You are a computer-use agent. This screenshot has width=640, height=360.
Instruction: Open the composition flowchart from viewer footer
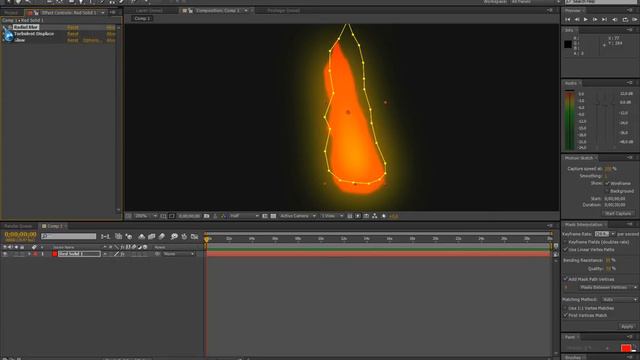tap(375, 216)
